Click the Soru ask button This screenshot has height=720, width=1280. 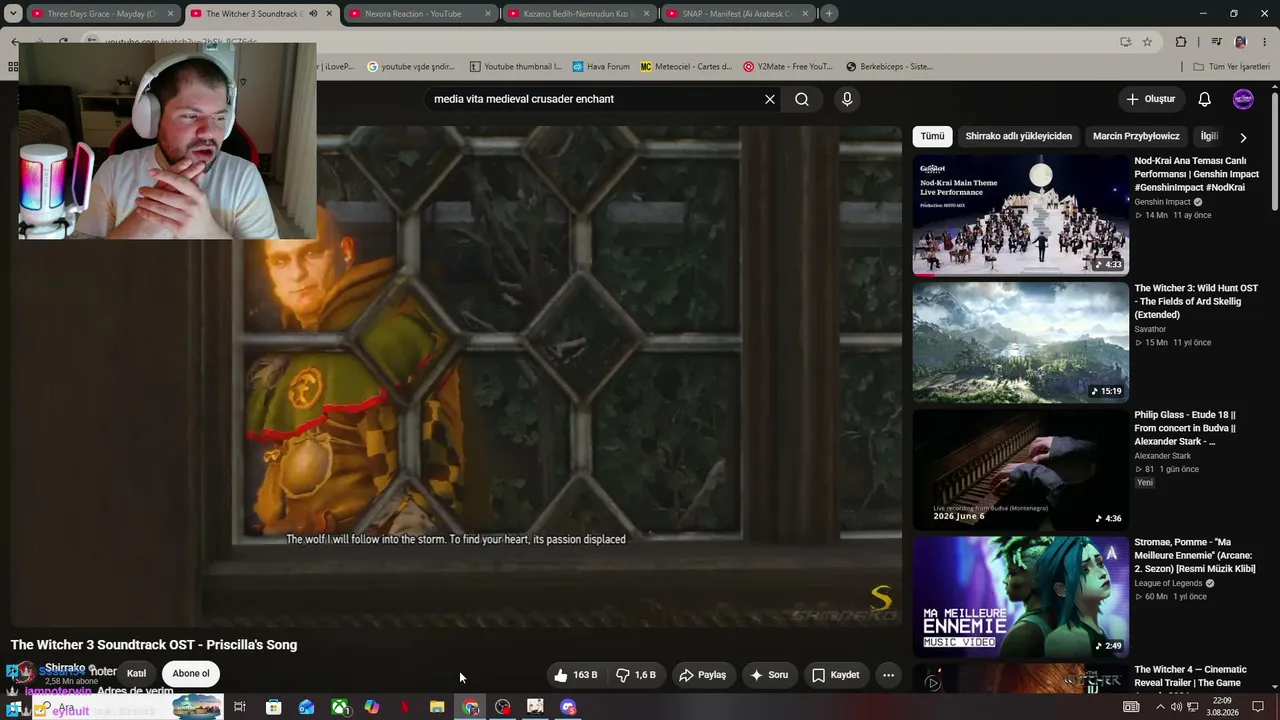(769, 675)
